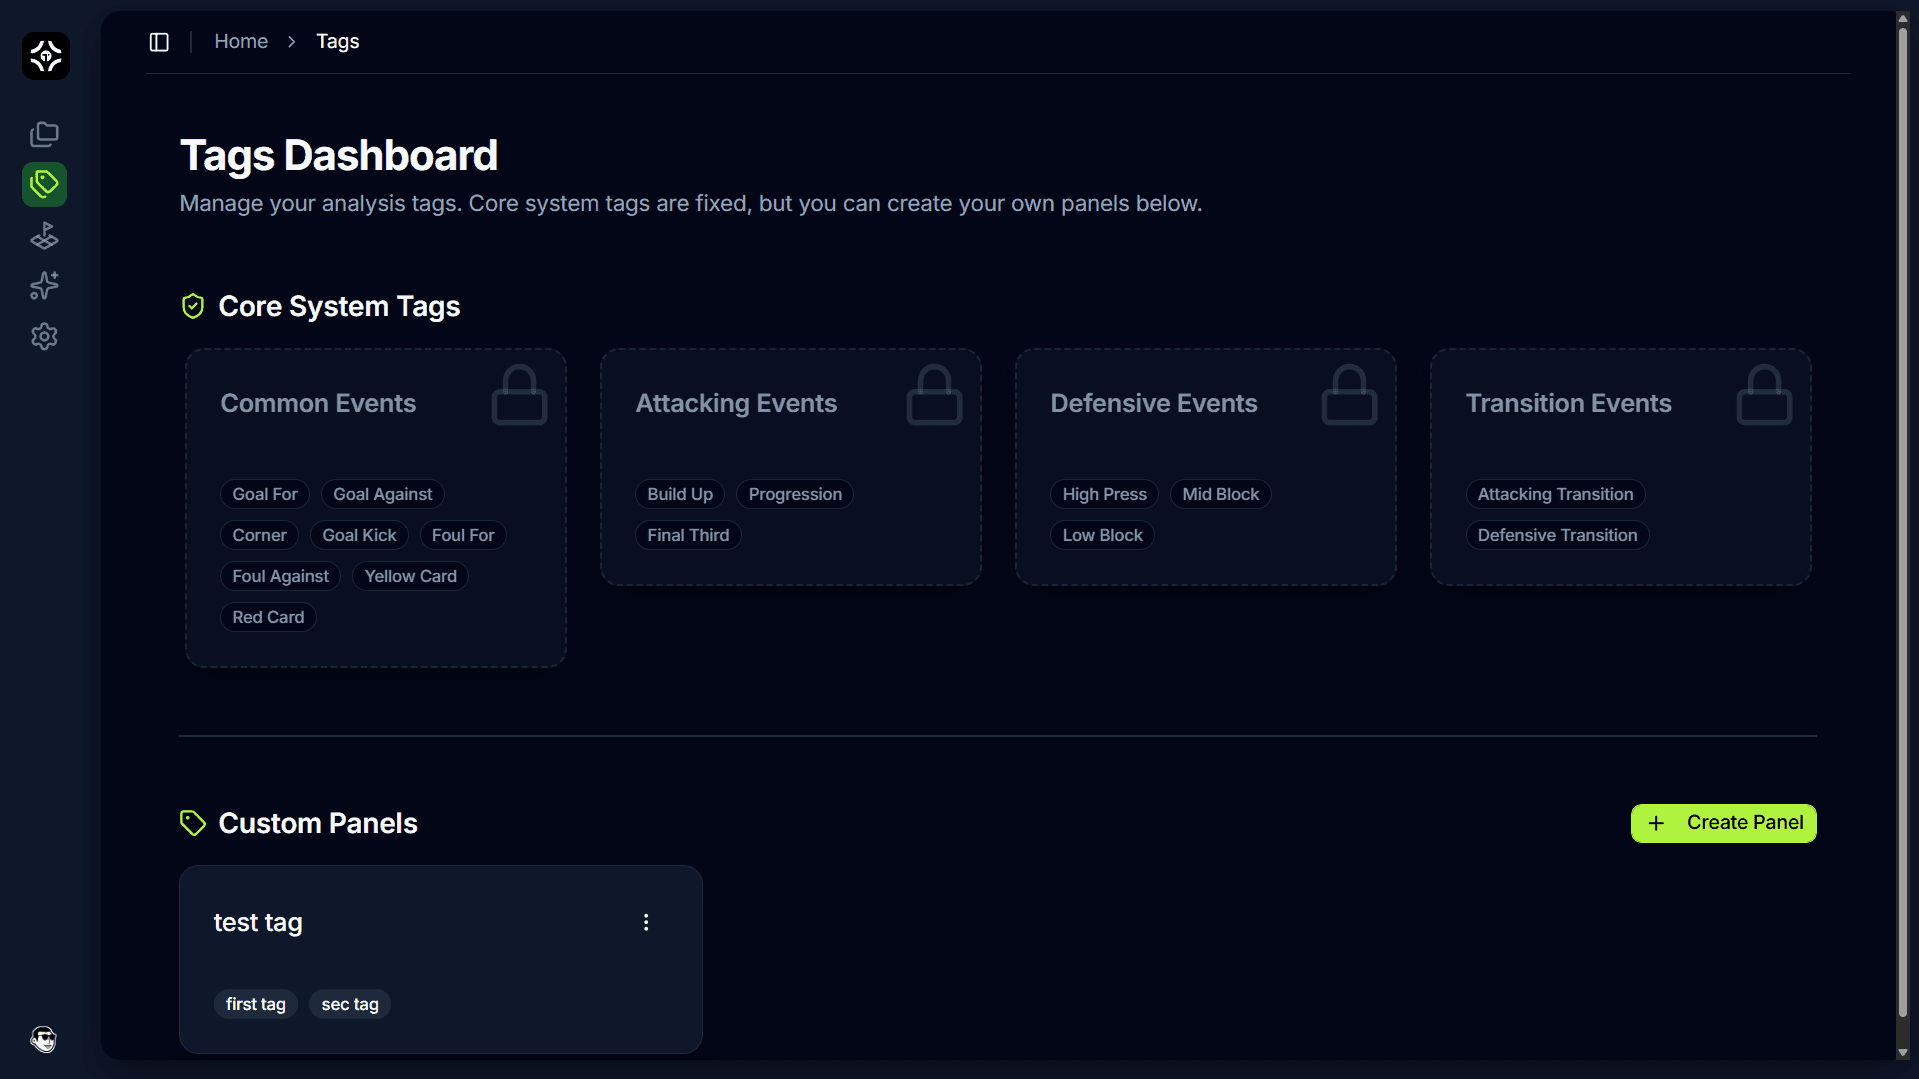Click the test tag panel title
This screenshot has width=1919, height=1079.
pyautogui.click(x=258, y=922)
